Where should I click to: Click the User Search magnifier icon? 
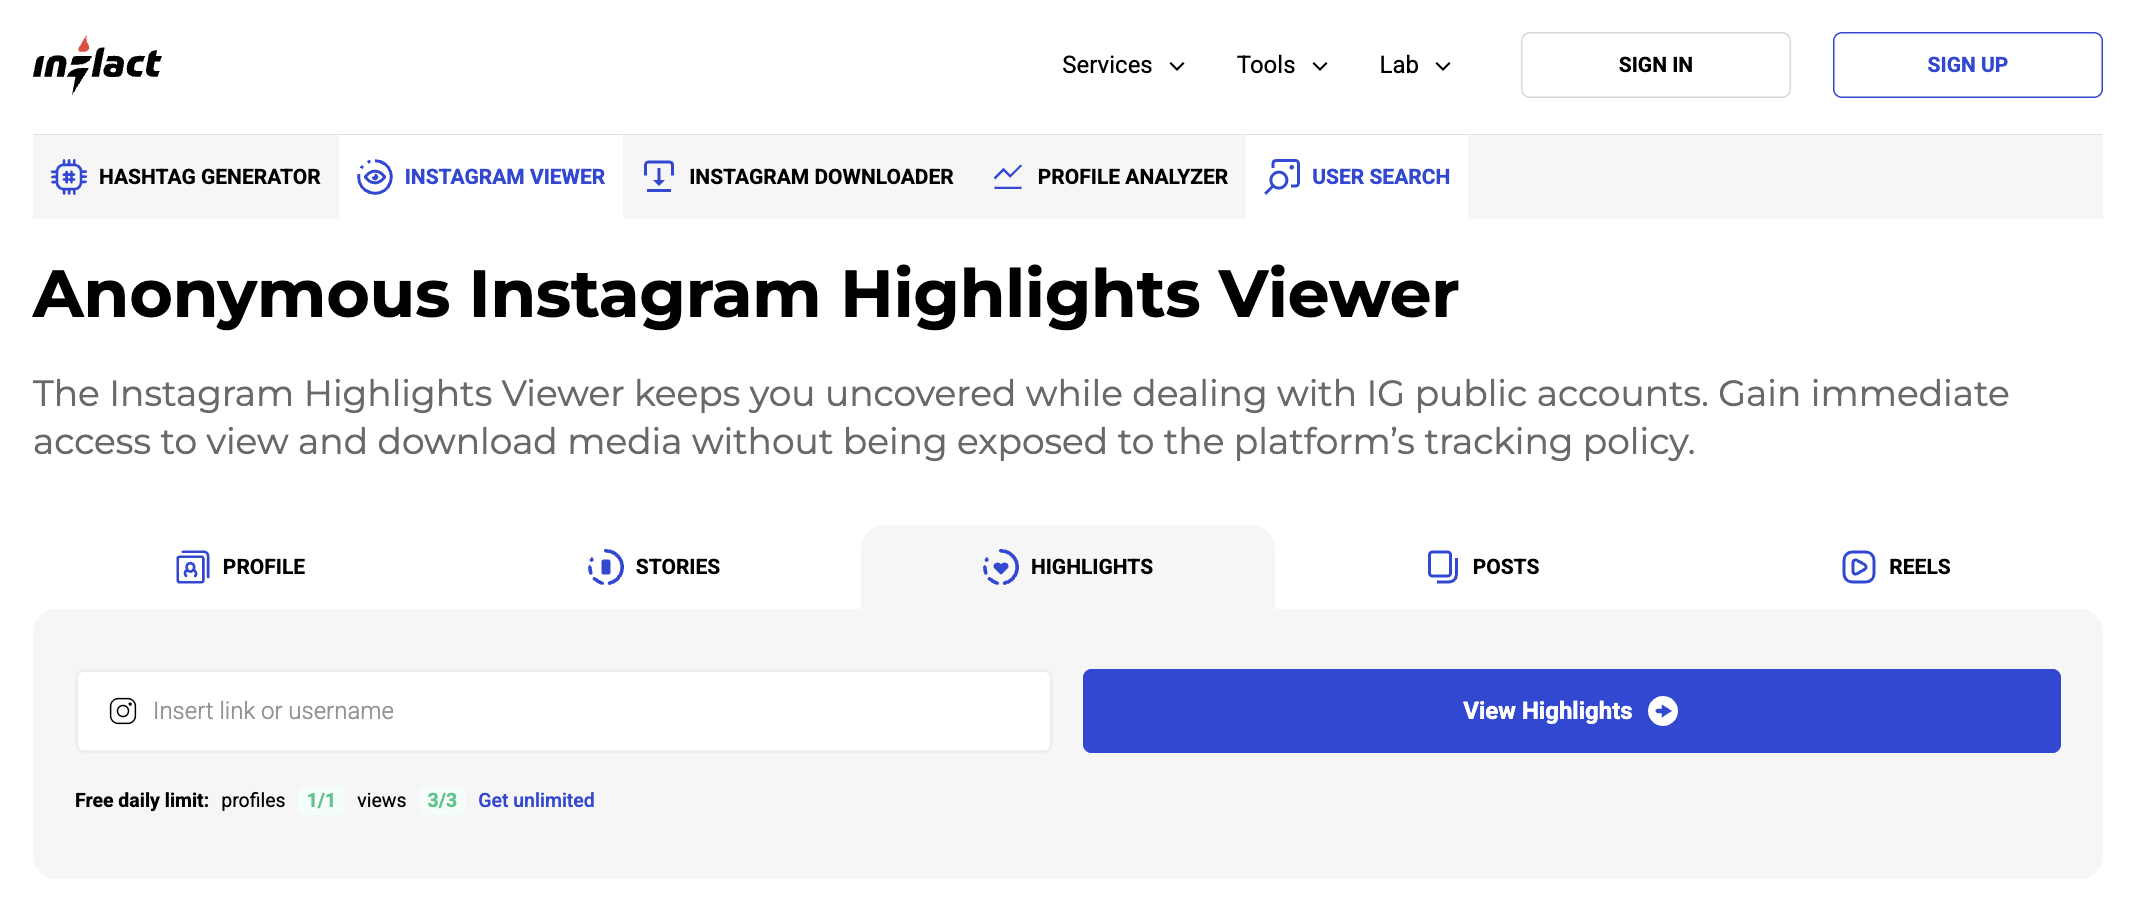click(1282, 177)
